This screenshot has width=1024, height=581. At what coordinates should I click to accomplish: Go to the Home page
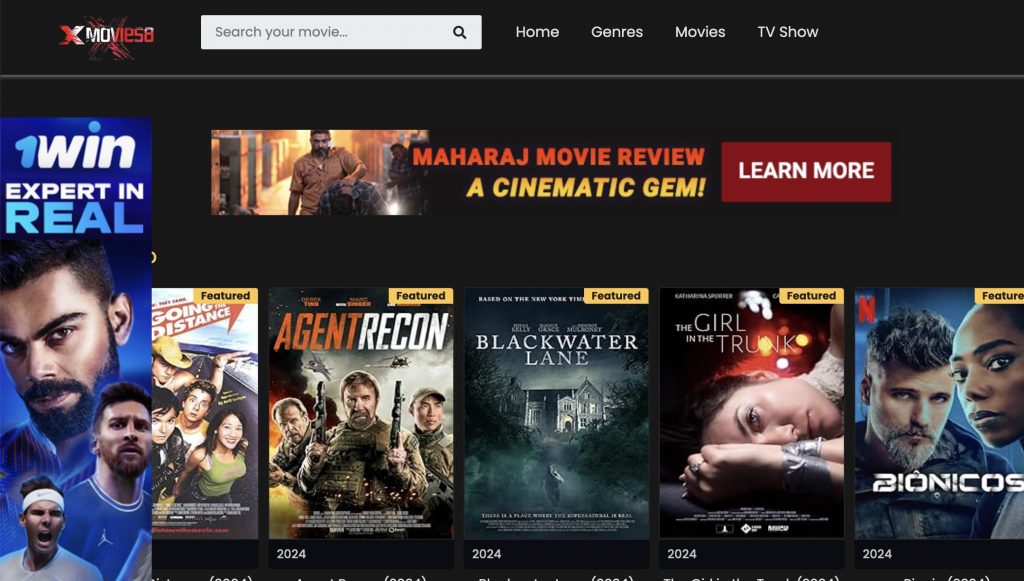pyautogui.click(x=537, y=32)
